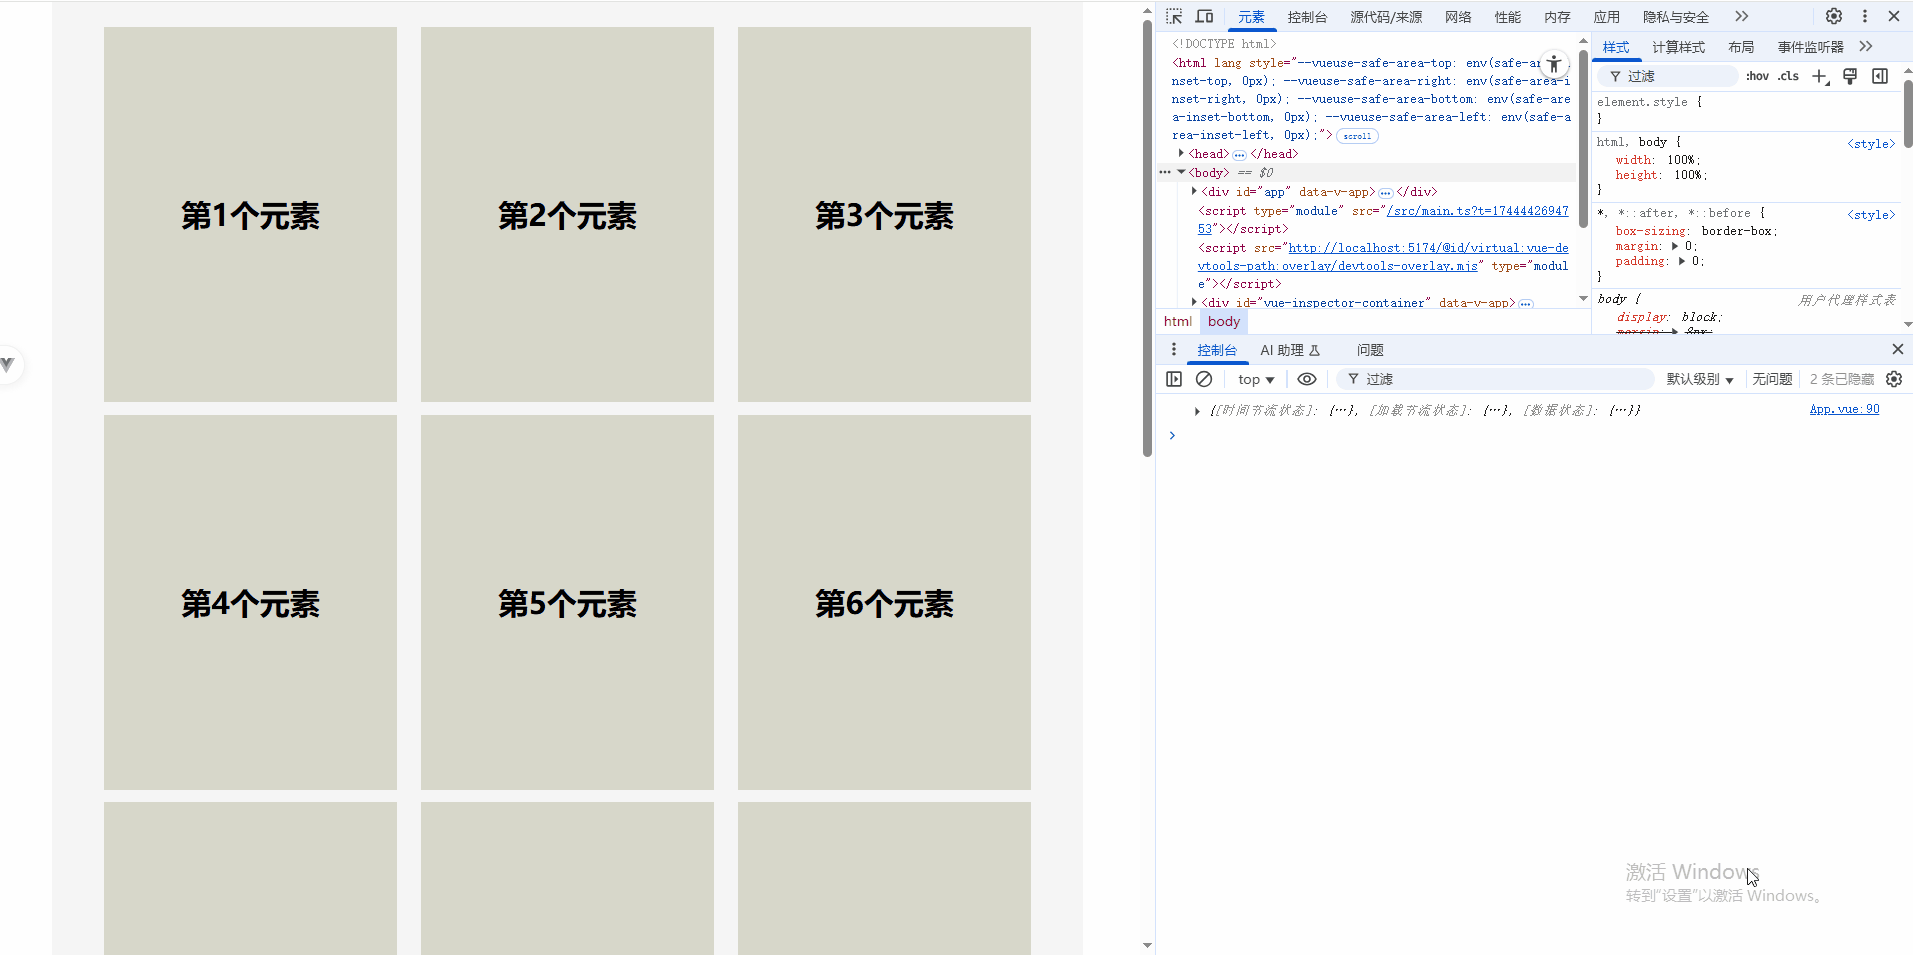Toggle the .cls class editor button
This screenshot has height=955, width=1913.
click(1788, 76)
